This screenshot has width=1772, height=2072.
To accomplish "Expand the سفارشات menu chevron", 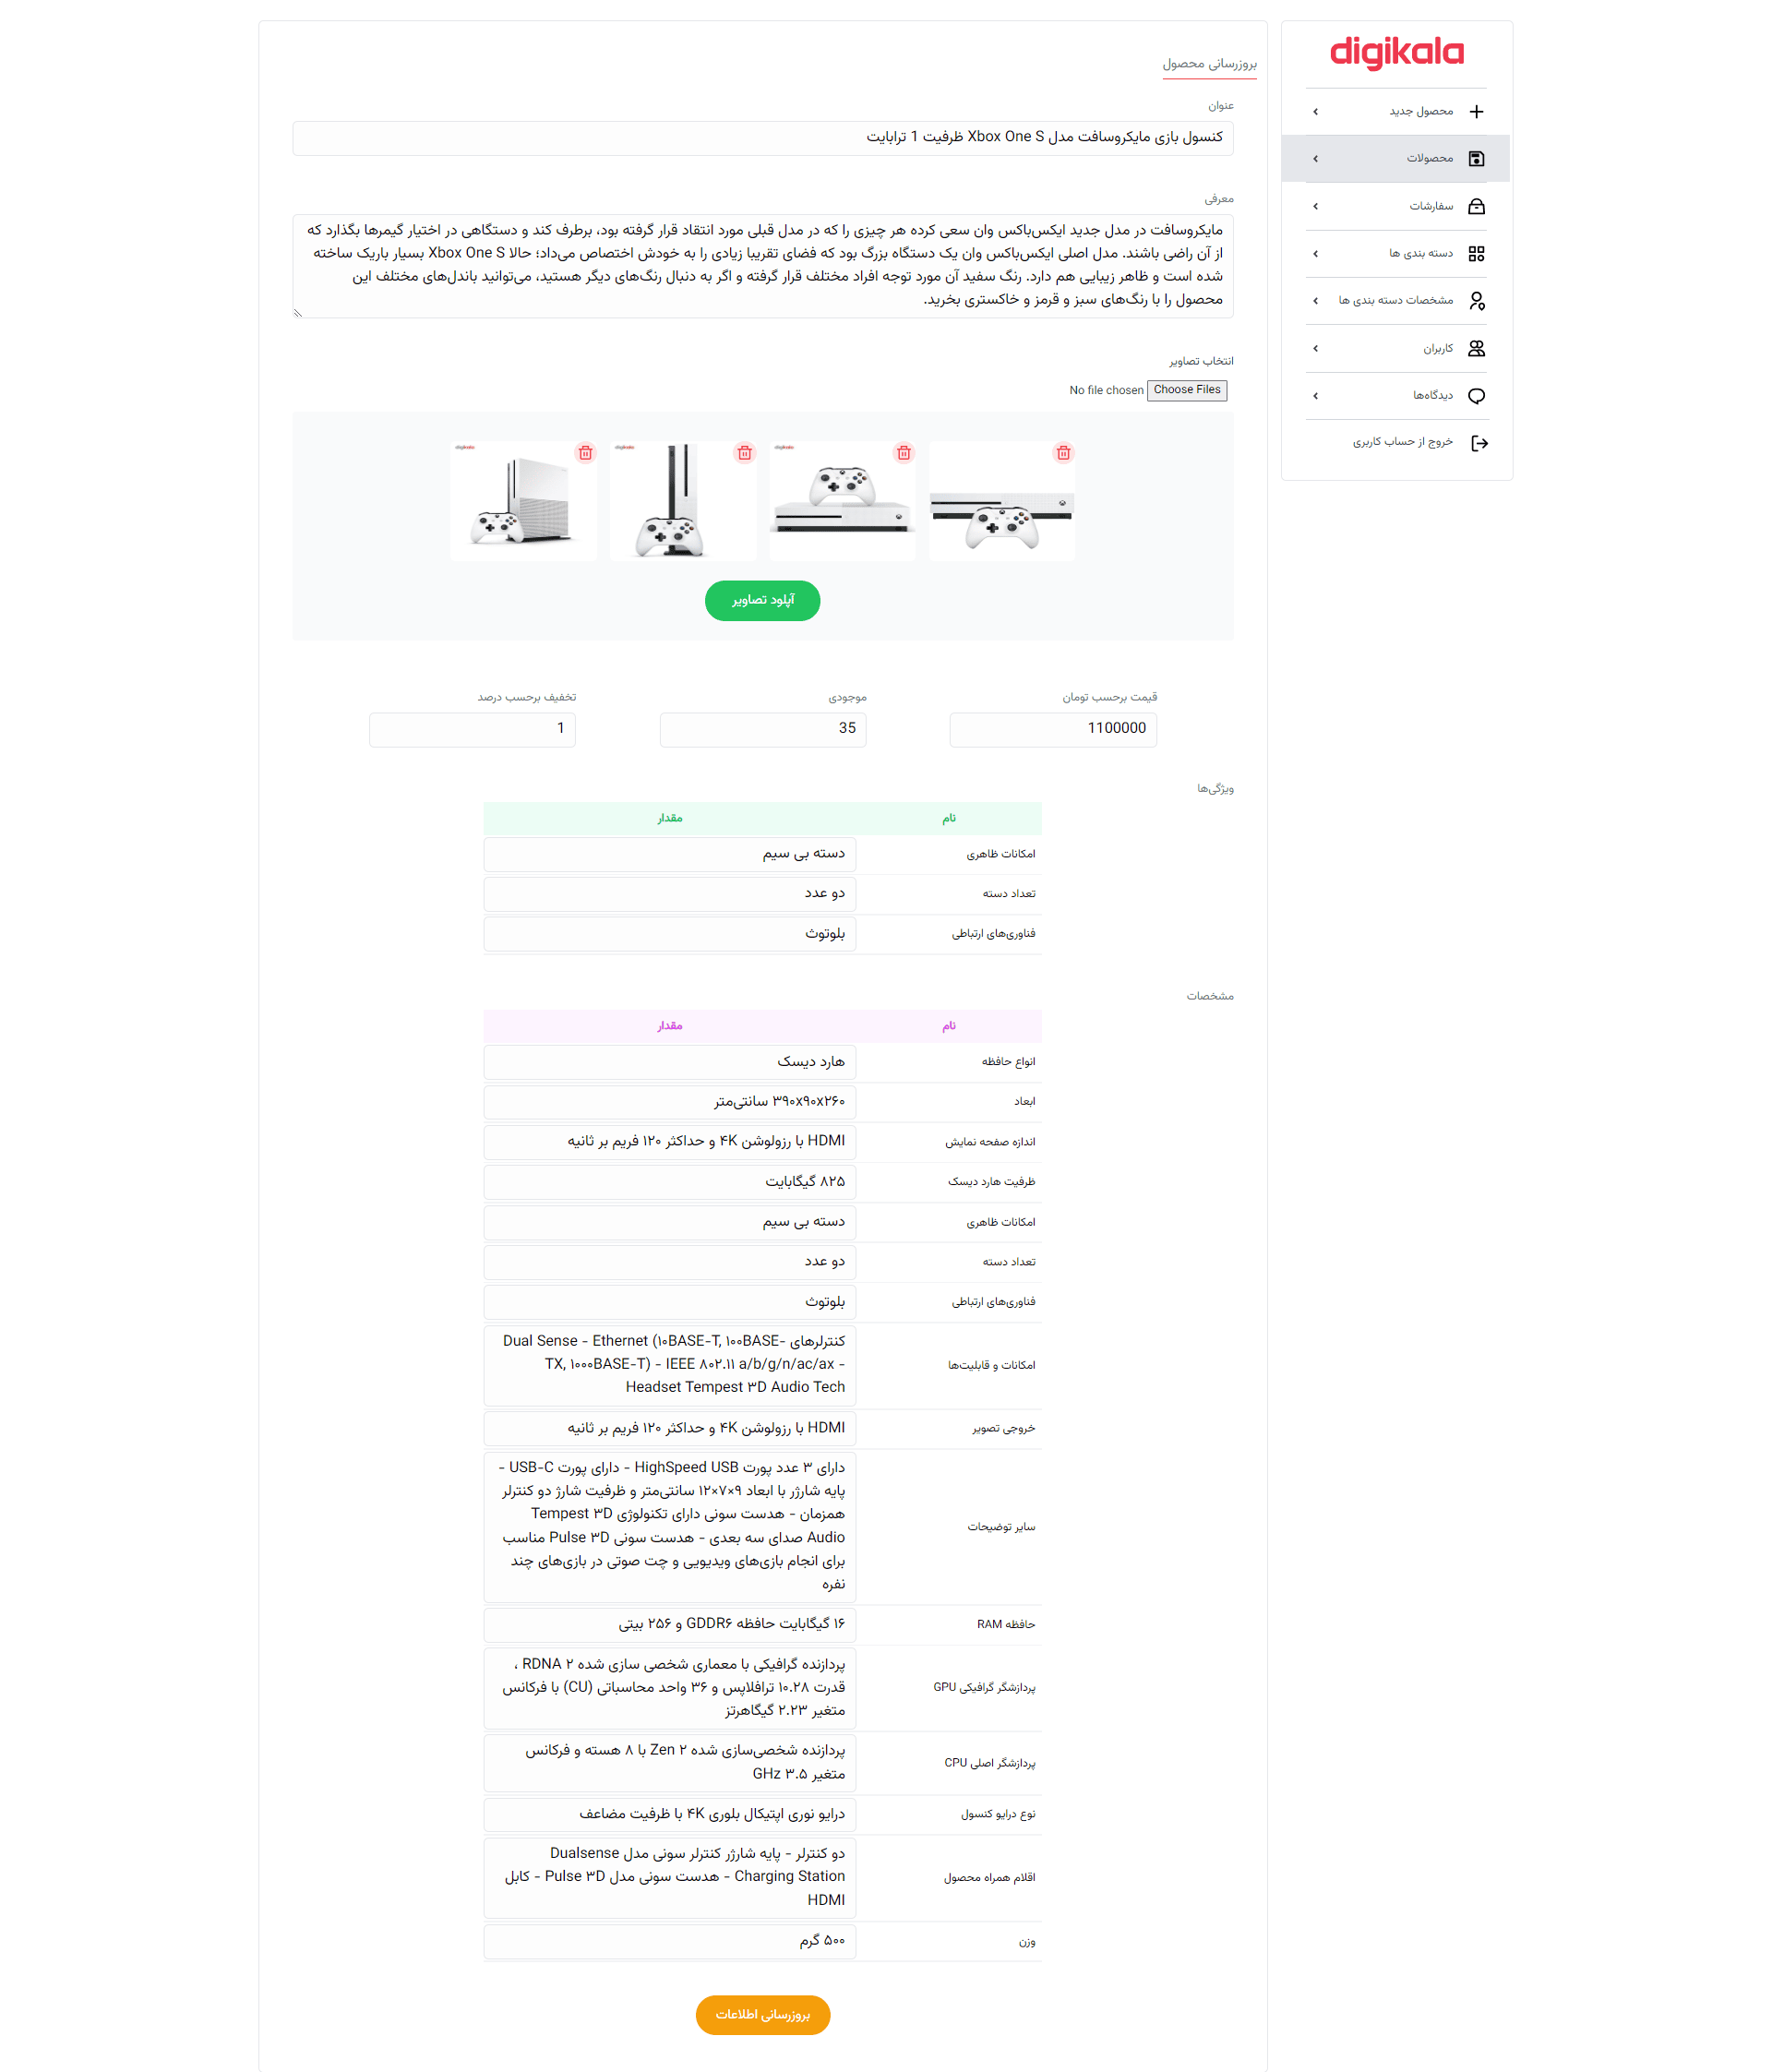I will click(1315, 206).
